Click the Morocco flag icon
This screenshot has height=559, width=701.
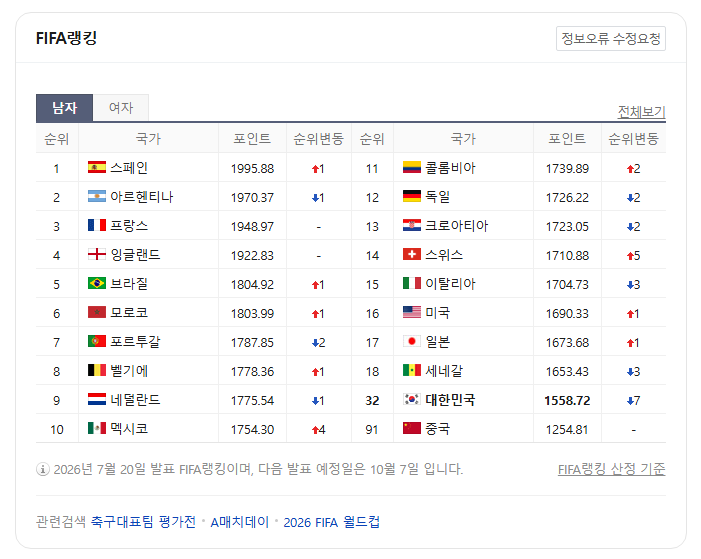coord(97,313)
